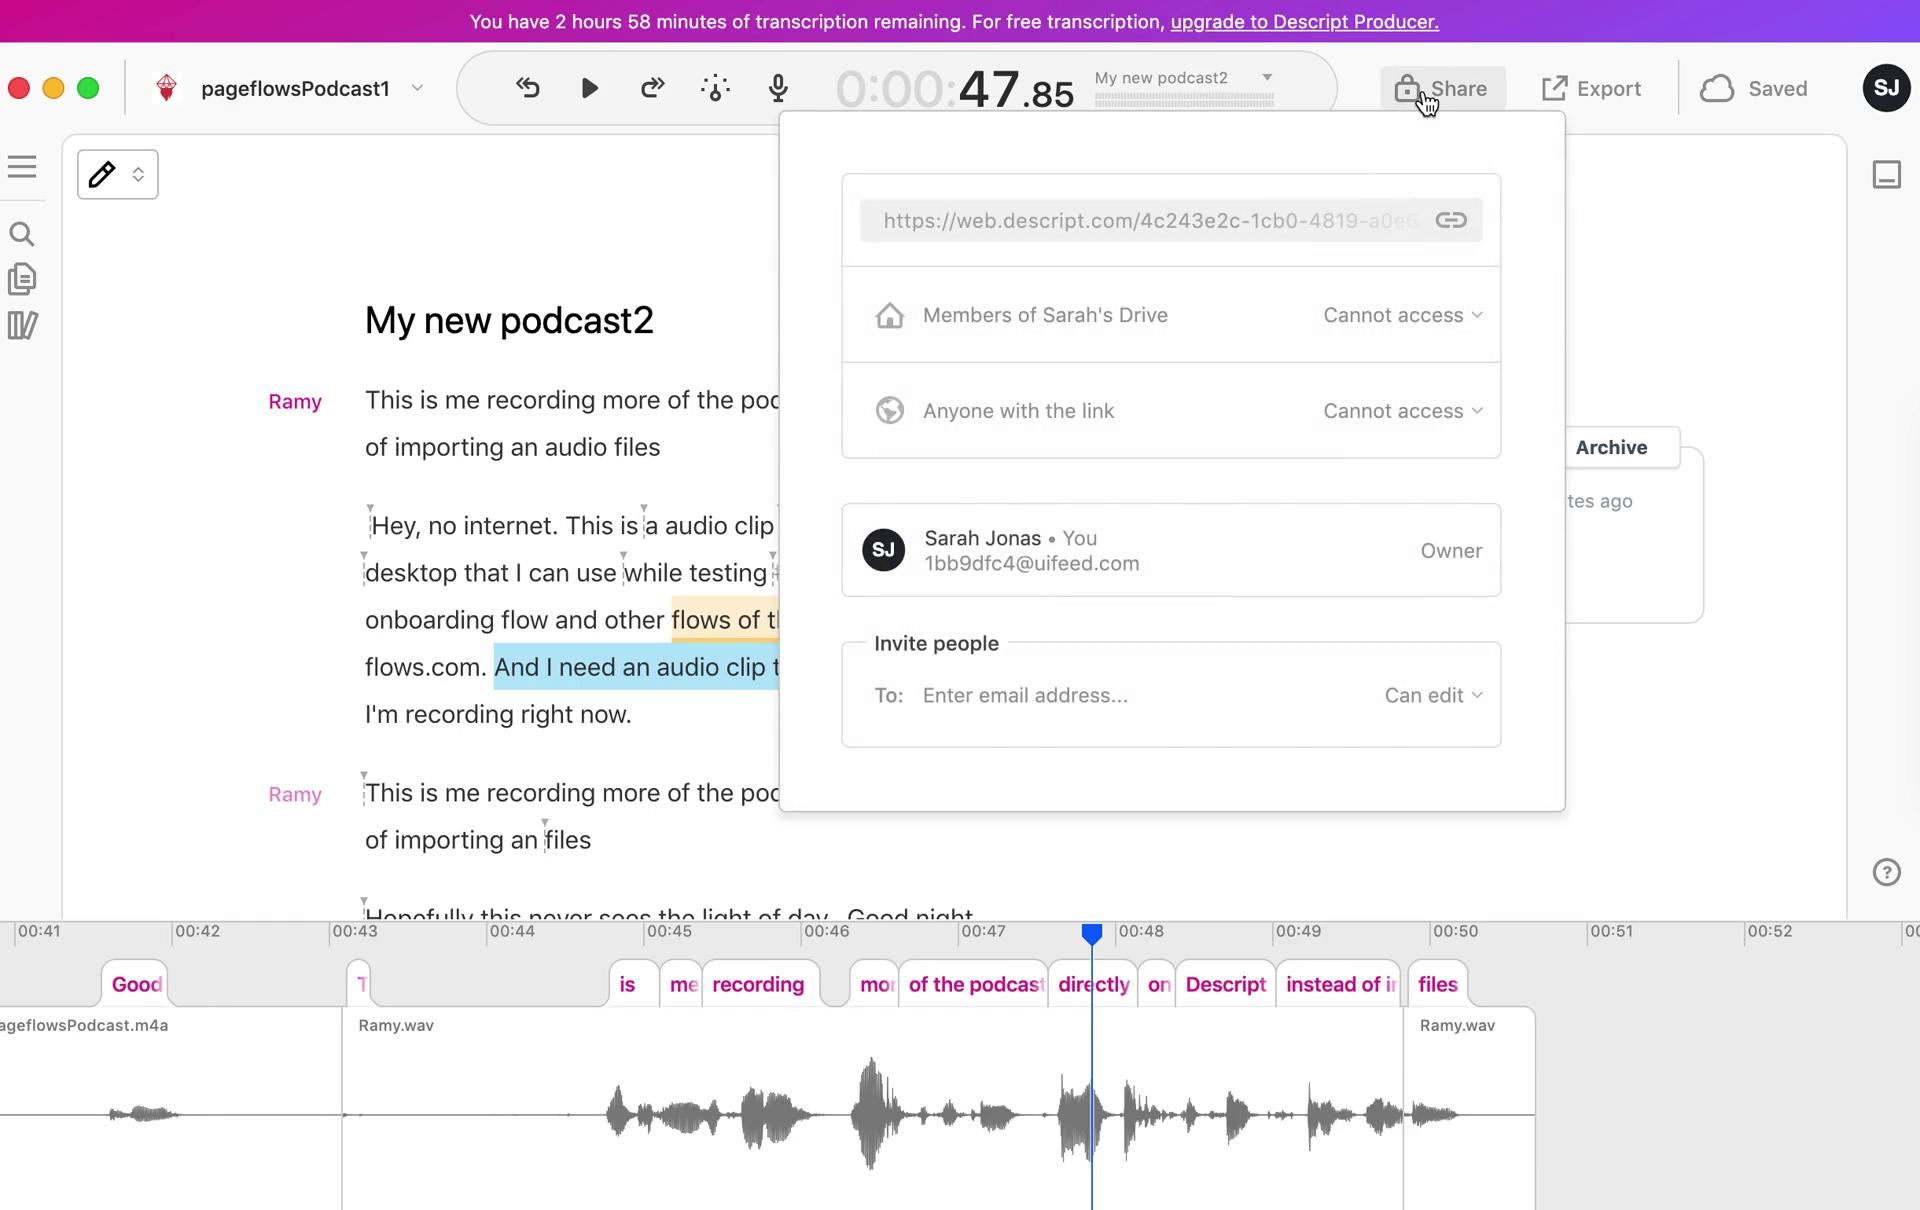
Task: Click the My new podcast2 title heading
Action: pos(509,320)
